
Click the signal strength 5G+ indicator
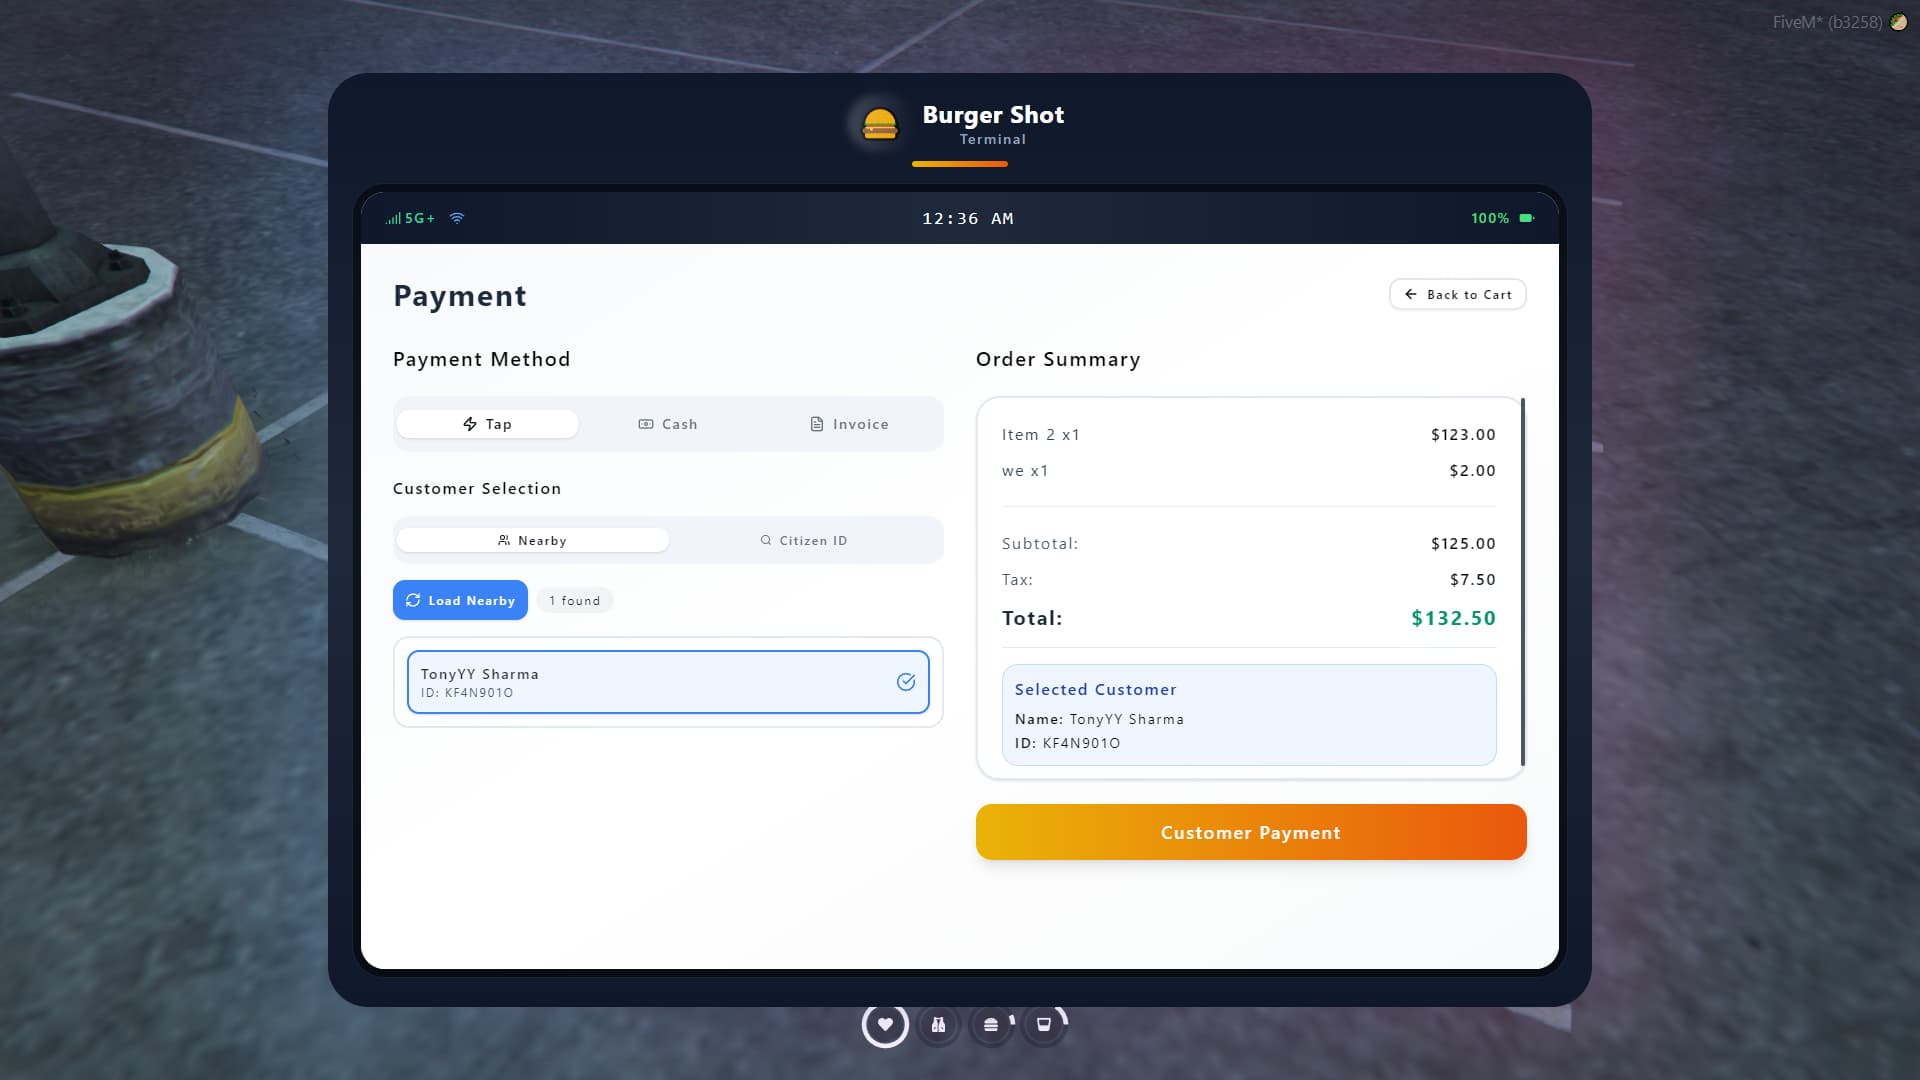(411, 218)
